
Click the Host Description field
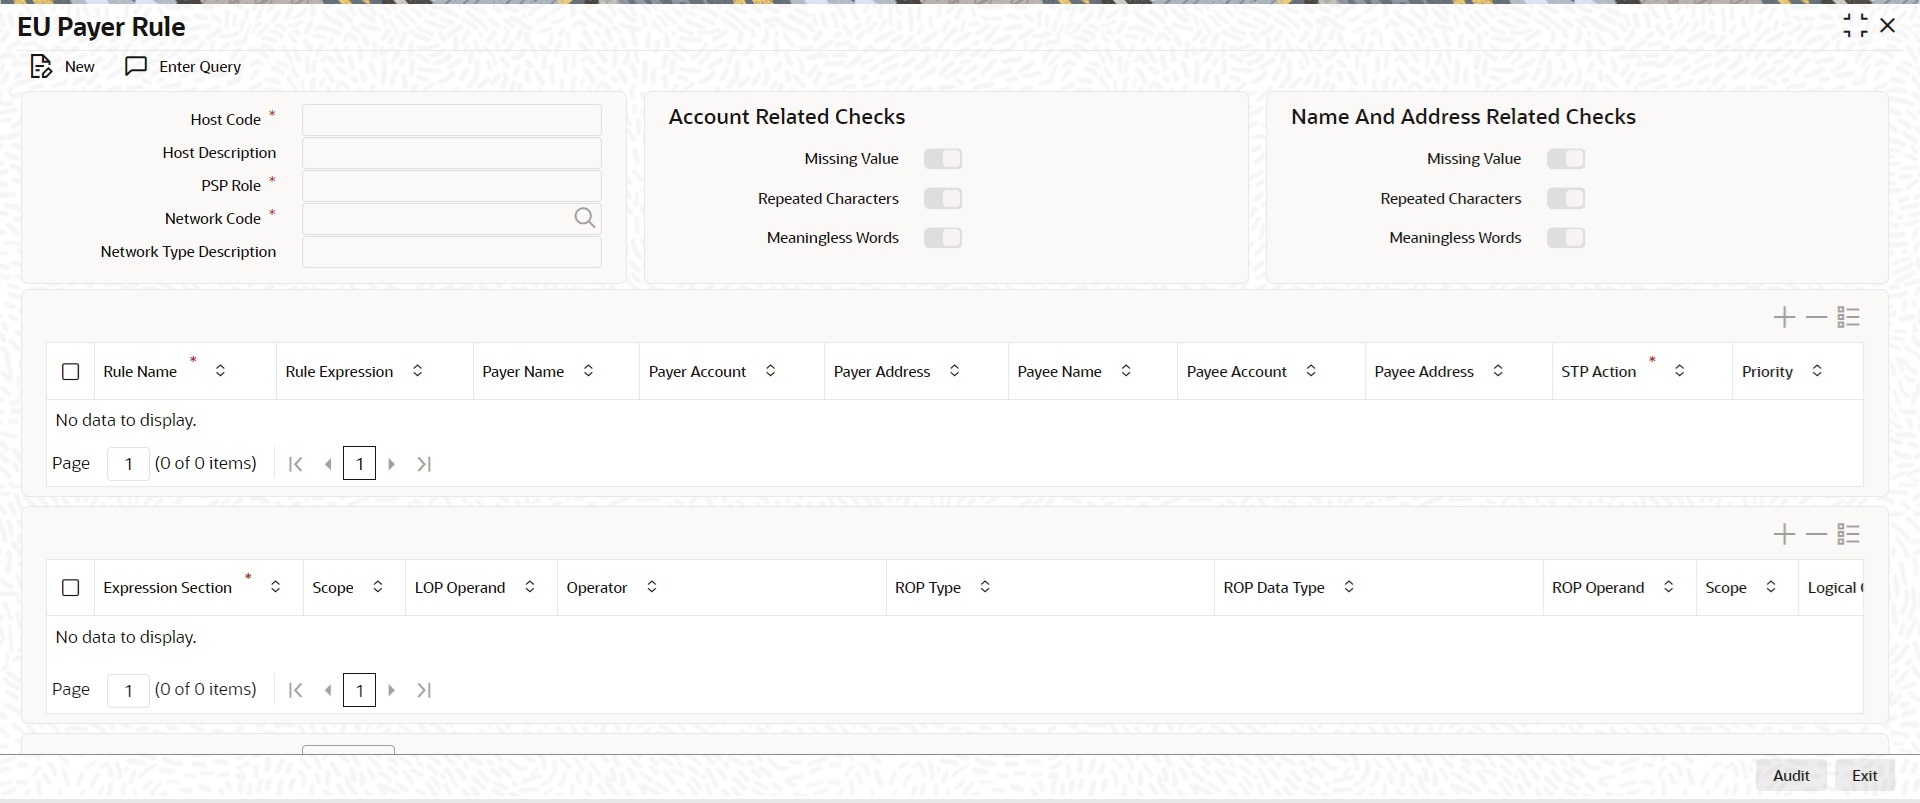click(x=452, y=153)
